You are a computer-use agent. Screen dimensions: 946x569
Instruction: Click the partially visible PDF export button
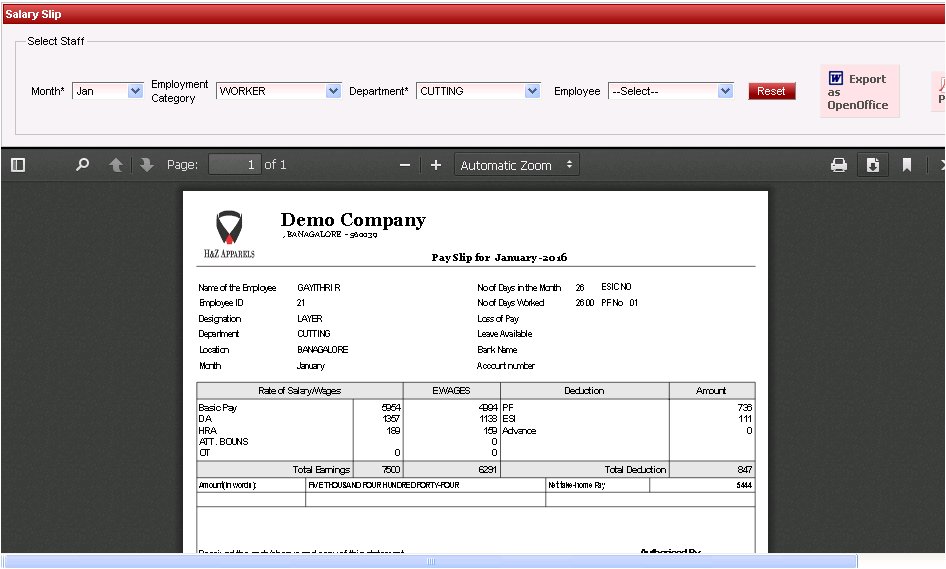(x=939, y=91)
